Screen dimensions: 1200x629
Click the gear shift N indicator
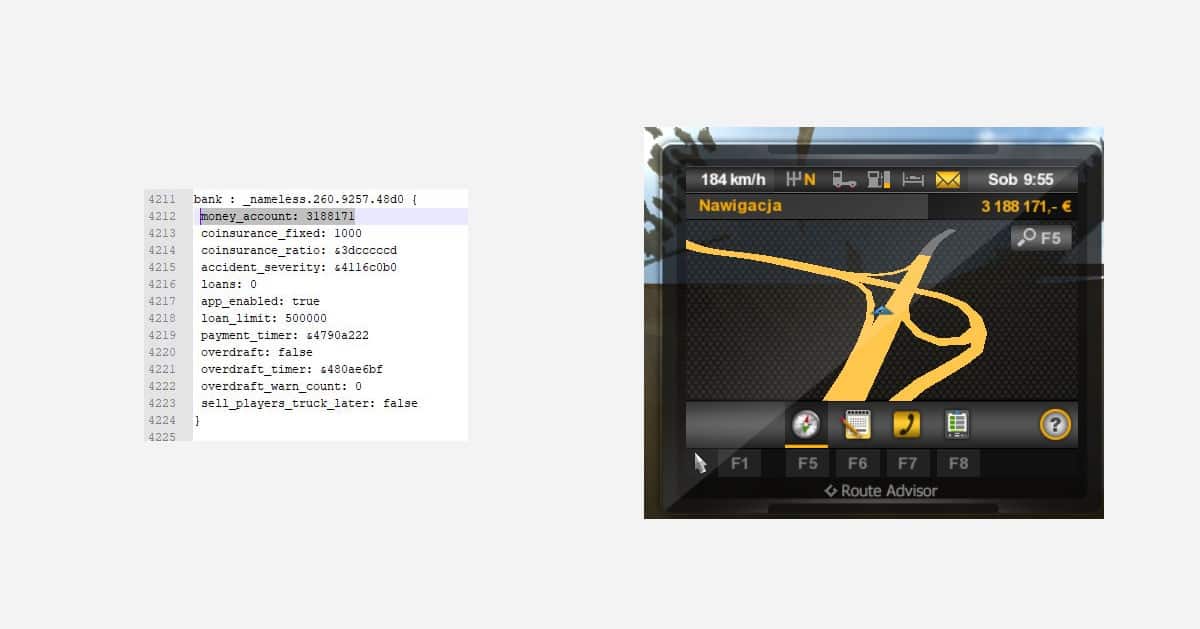802,180
